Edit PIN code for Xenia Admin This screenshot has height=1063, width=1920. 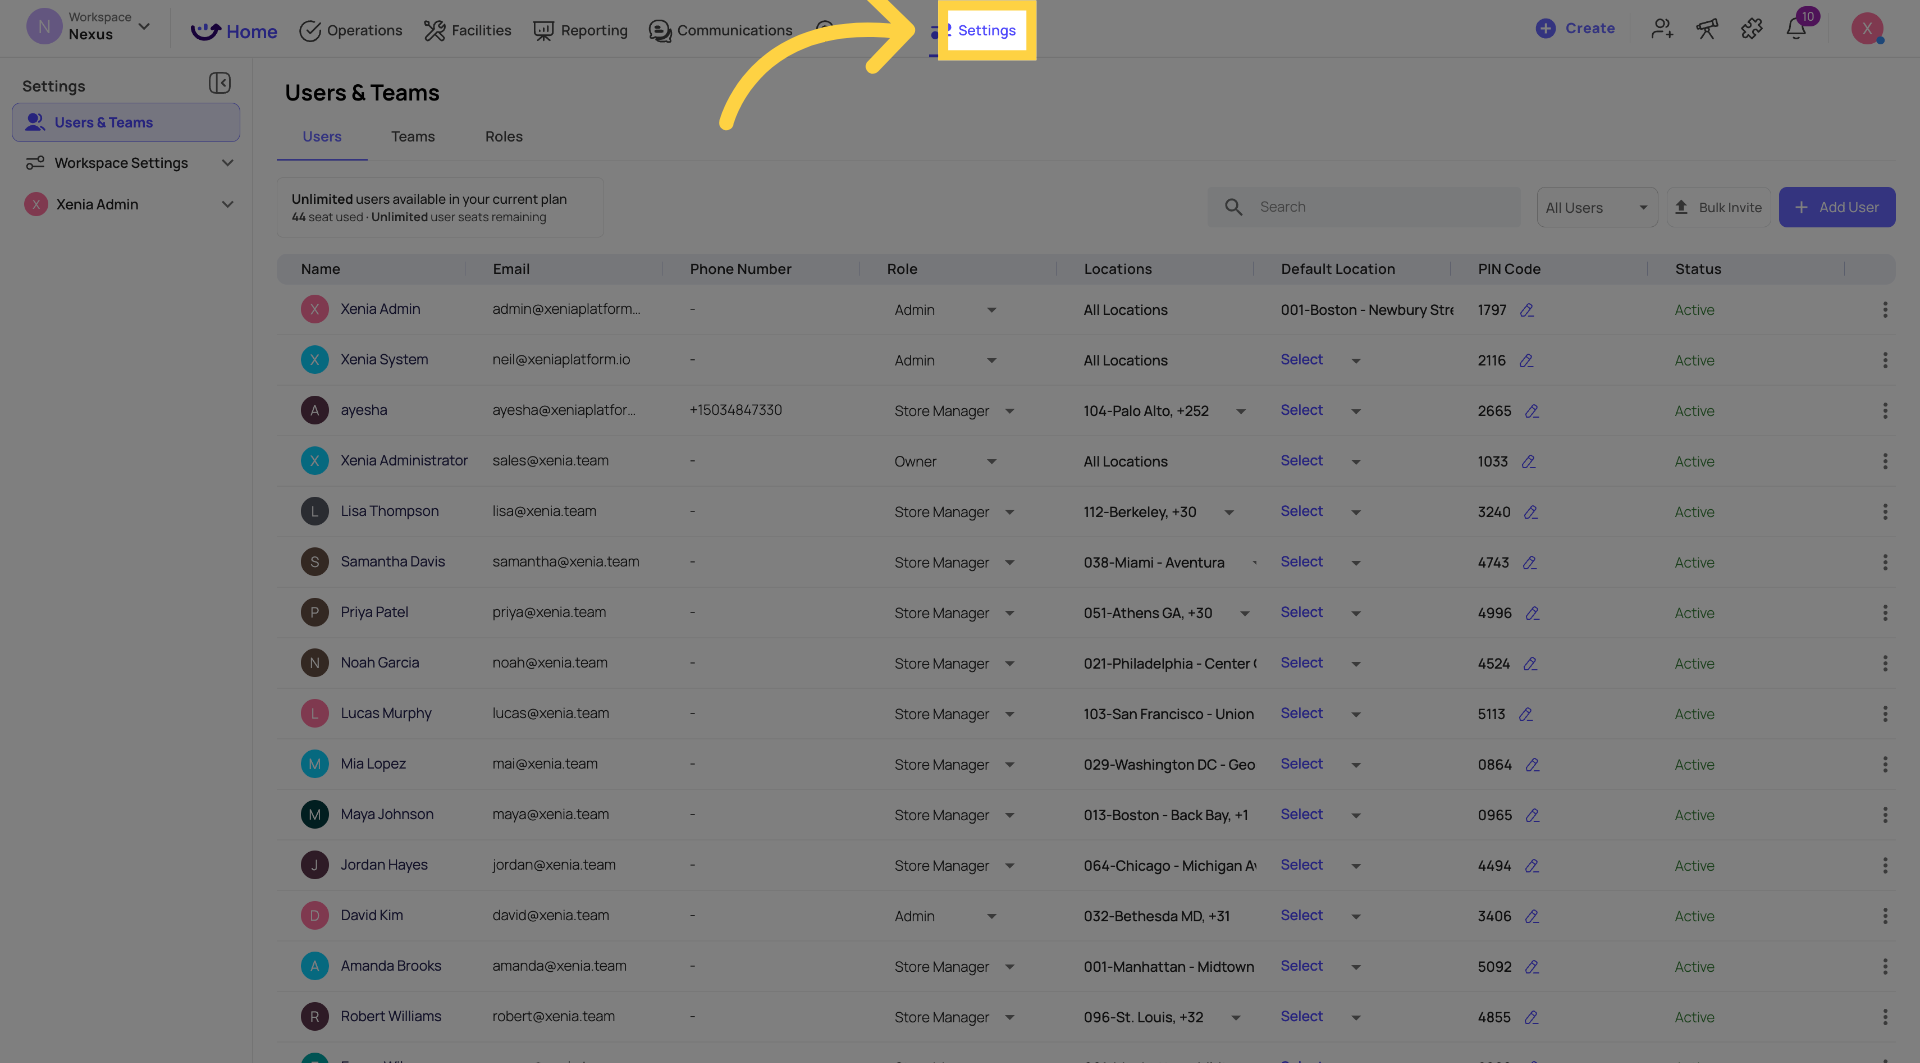click(x=1527, y=310)
